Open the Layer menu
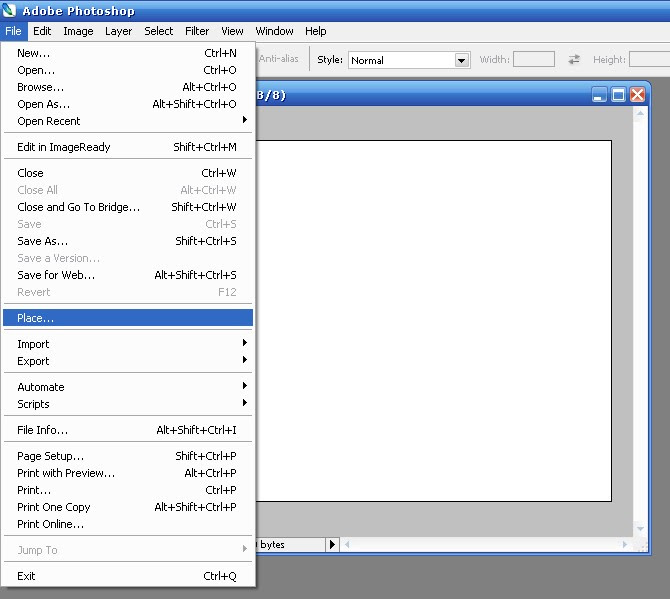 click(118, 31)
